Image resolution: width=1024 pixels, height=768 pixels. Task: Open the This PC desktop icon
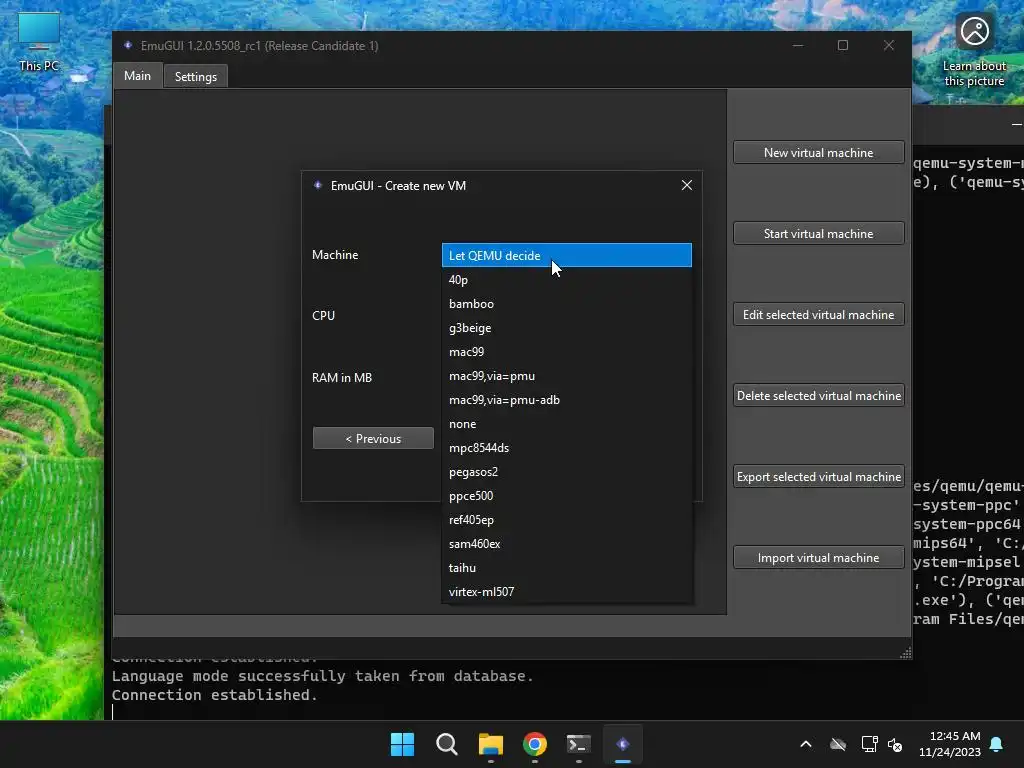[x=39, y=42]
